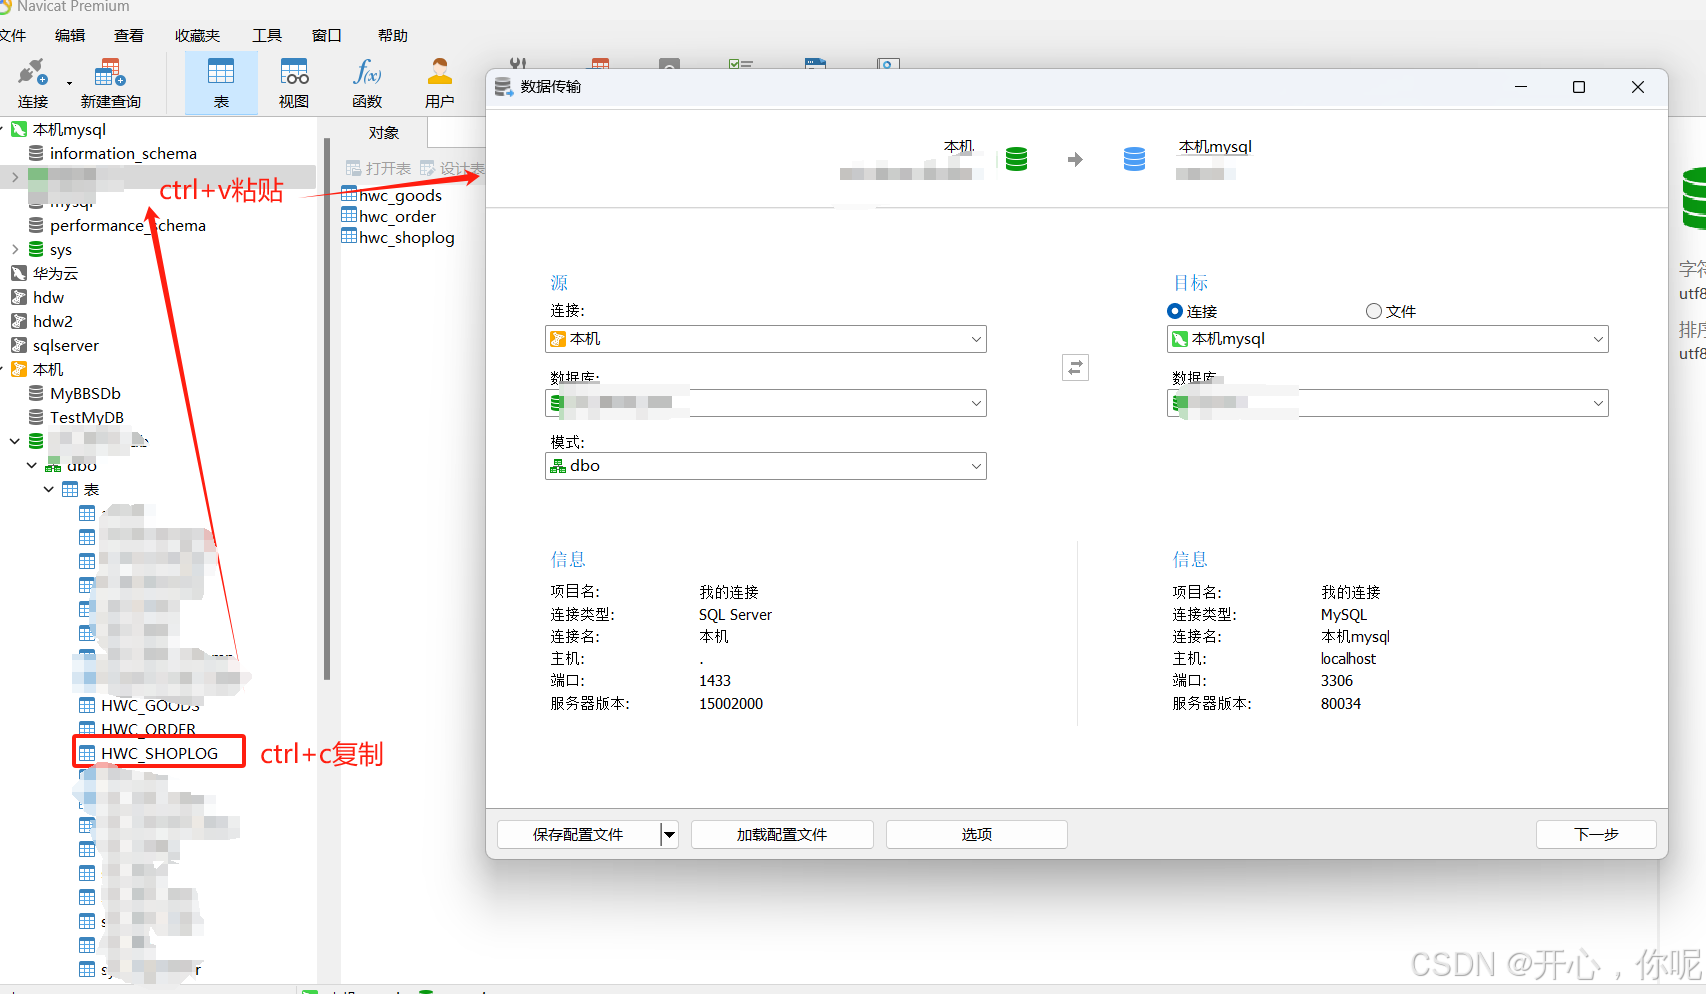Select the 视图 (Views) toolbar icon

point(293,83)
